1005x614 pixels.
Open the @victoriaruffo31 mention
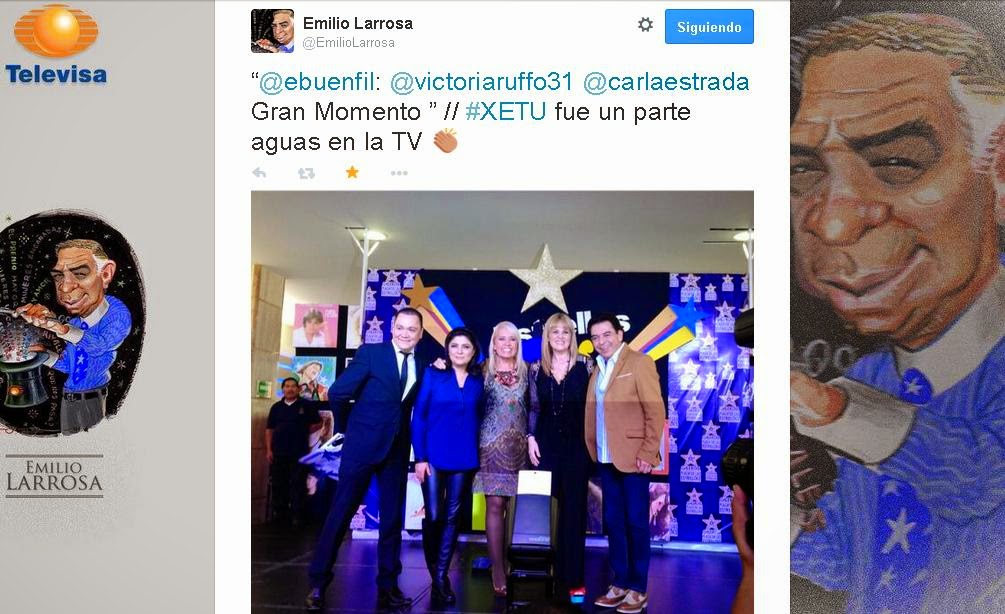[x=481, y=81]
